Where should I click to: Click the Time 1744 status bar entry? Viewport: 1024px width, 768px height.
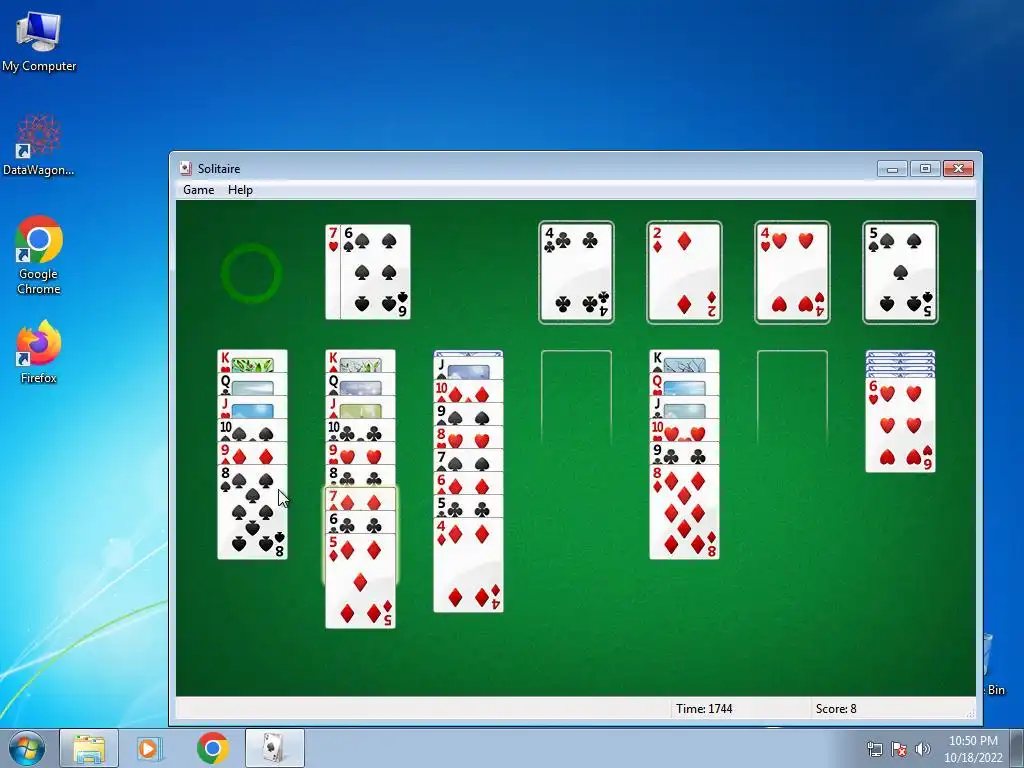click(x=704, y=709)
